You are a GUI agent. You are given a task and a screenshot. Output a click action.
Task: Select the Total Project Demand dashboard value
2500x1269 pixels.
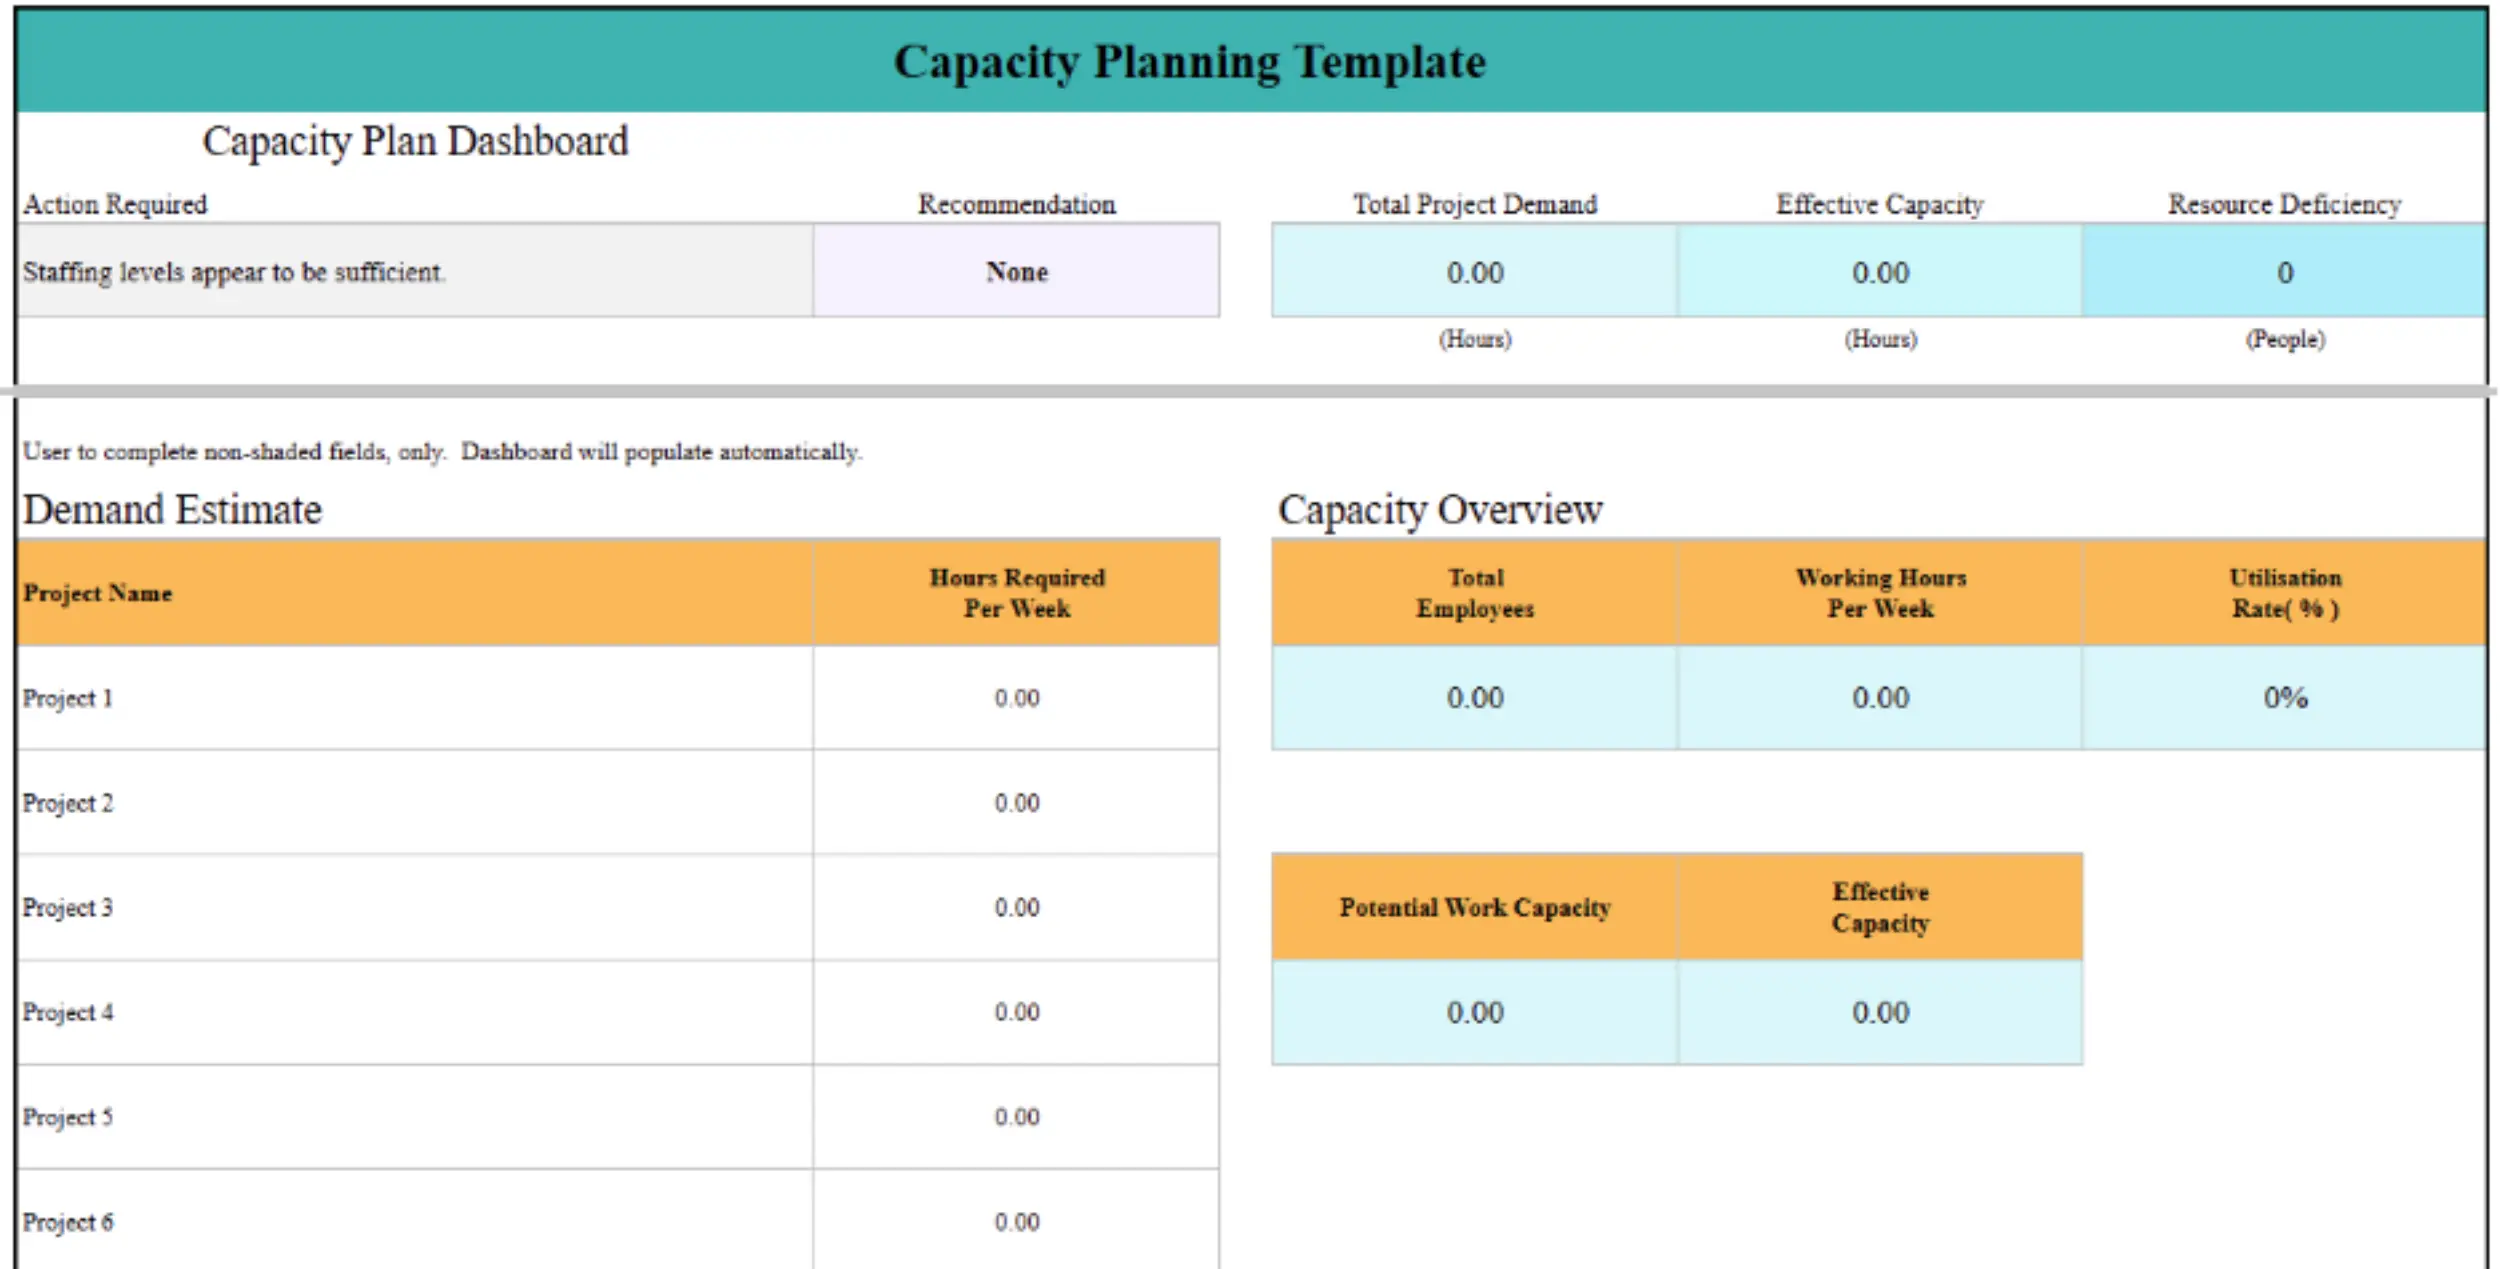point(1474,273)
